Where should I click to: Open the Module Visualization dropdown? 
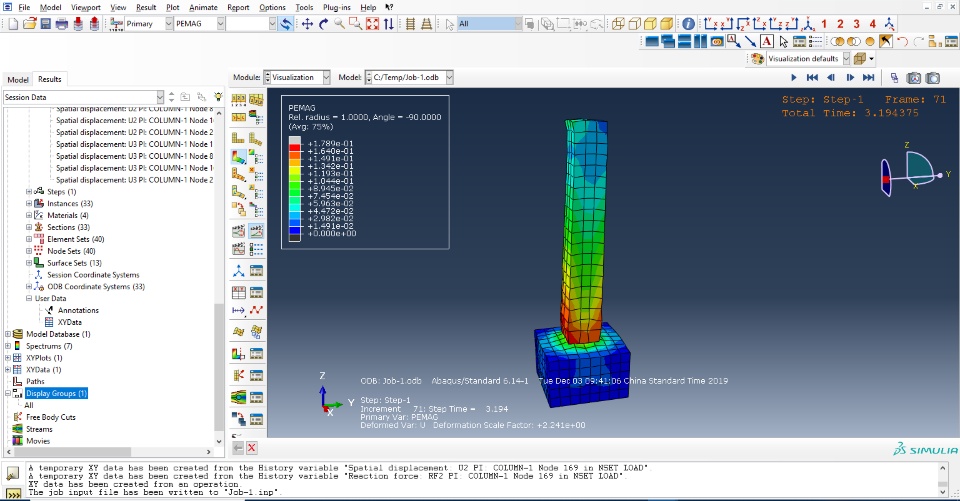(x=326, y=77)
